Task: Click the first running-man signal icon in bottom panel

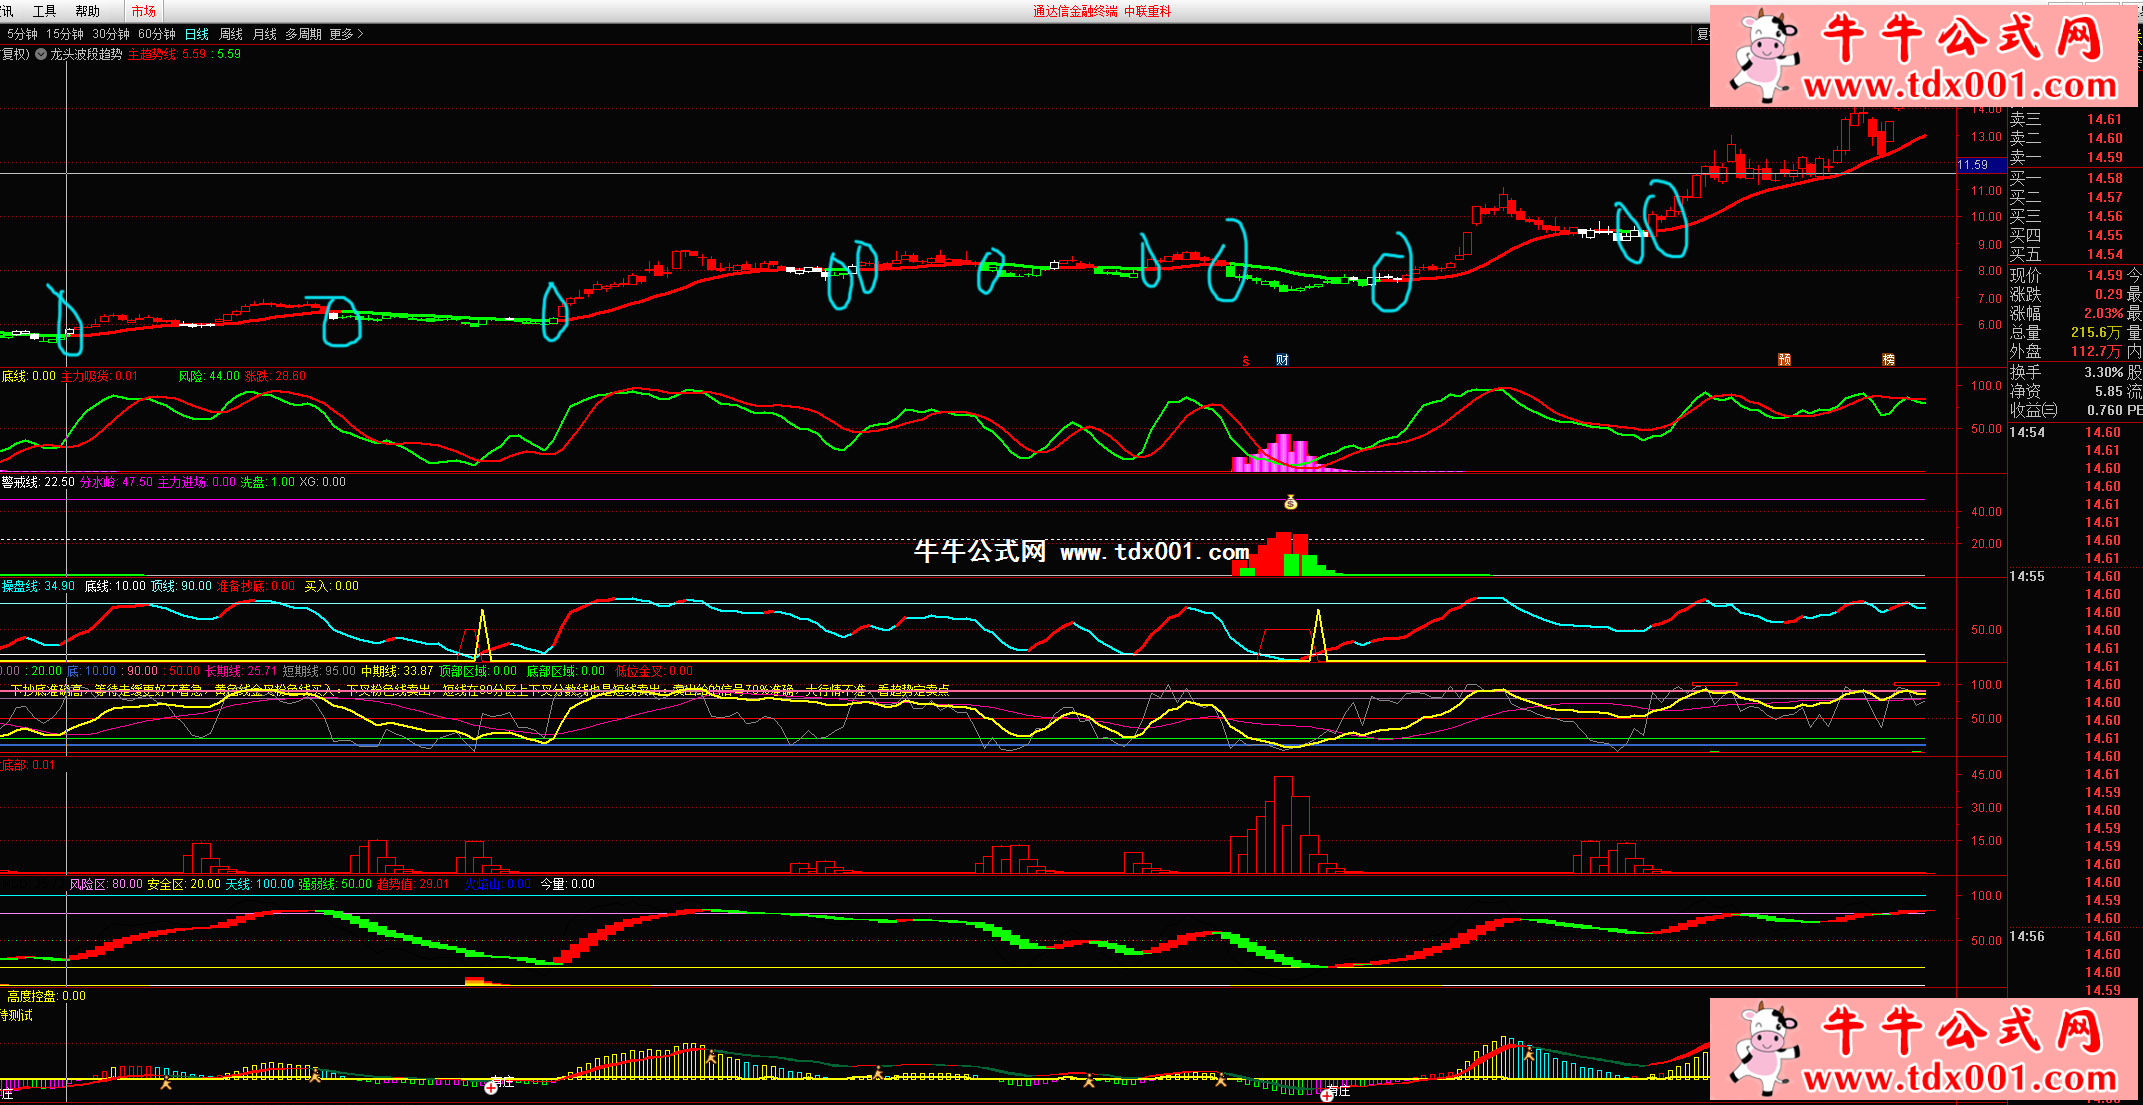Action: pyautogui.click(x=166, y=1082)
